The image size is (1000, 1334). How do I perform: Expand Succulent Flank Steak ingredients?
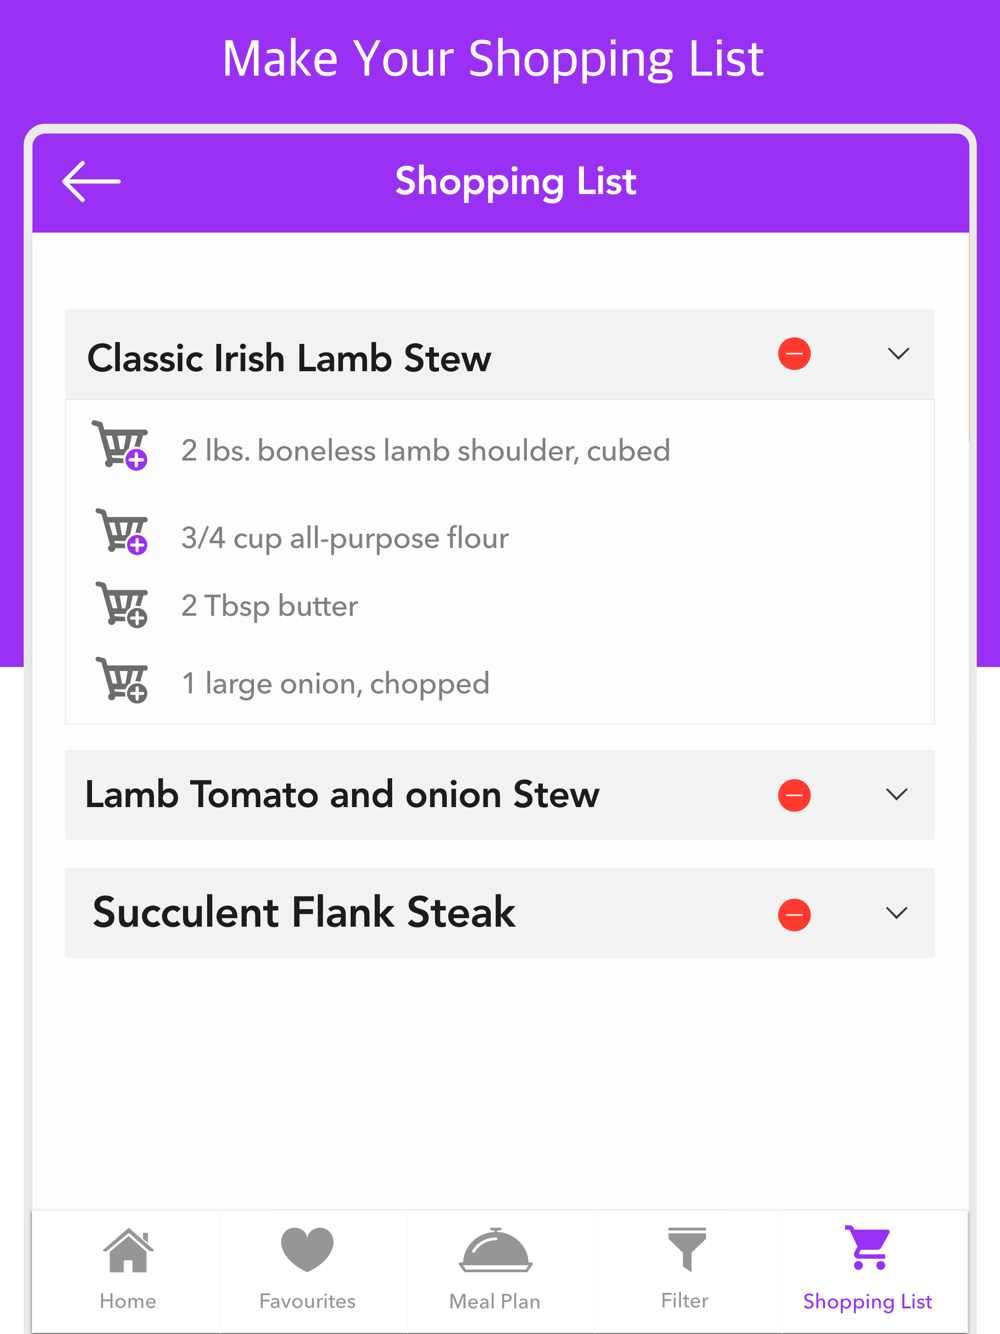point(896,913)
